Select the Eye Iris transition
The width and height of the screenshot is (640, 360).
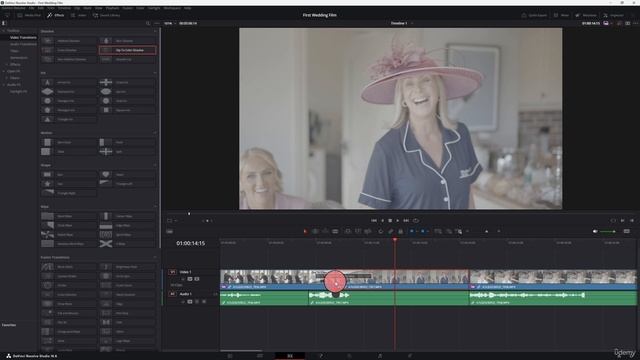127,92
